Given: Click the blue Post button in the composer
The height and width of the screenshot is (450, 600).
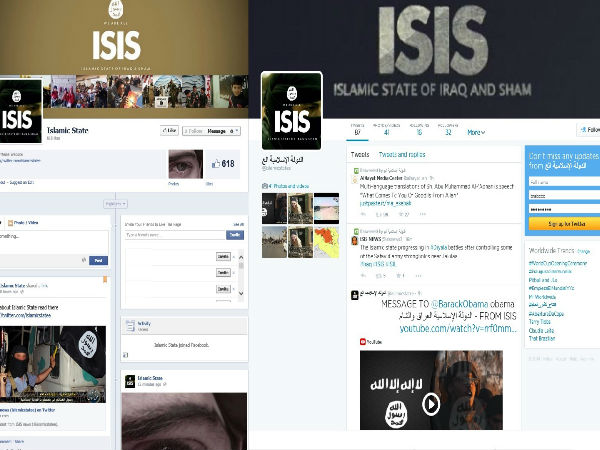Looking at the screenshot, I should click(x=97, y=260).
